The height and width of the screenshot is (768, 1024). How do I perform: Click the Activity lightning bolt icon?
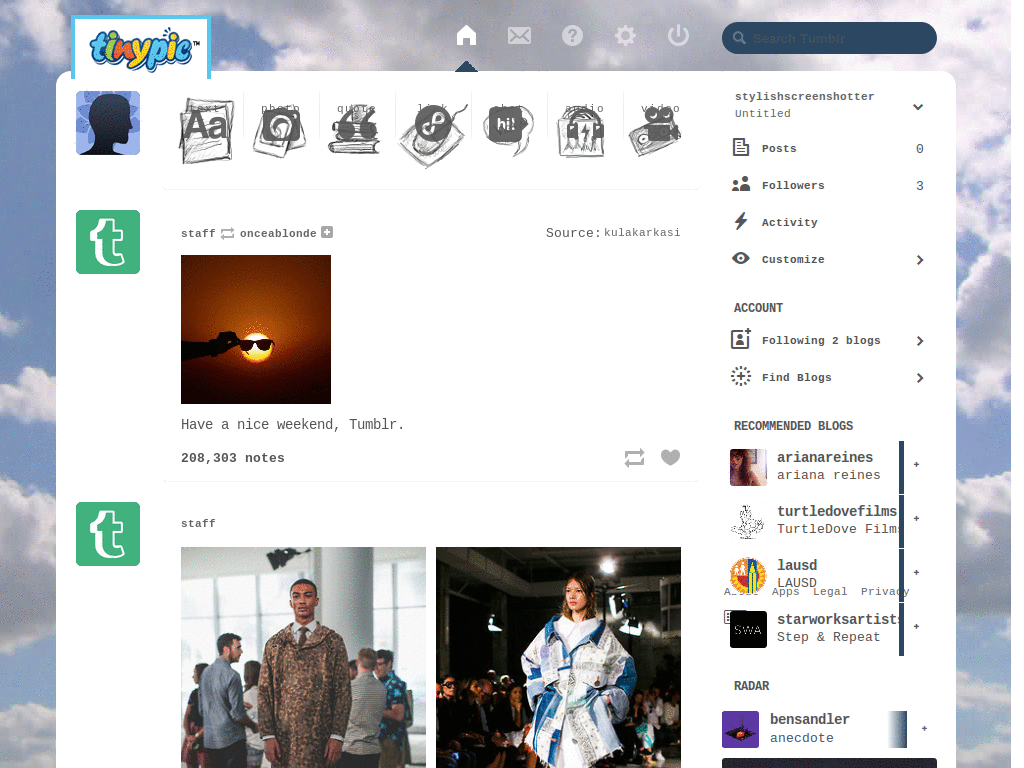point(741,221)
